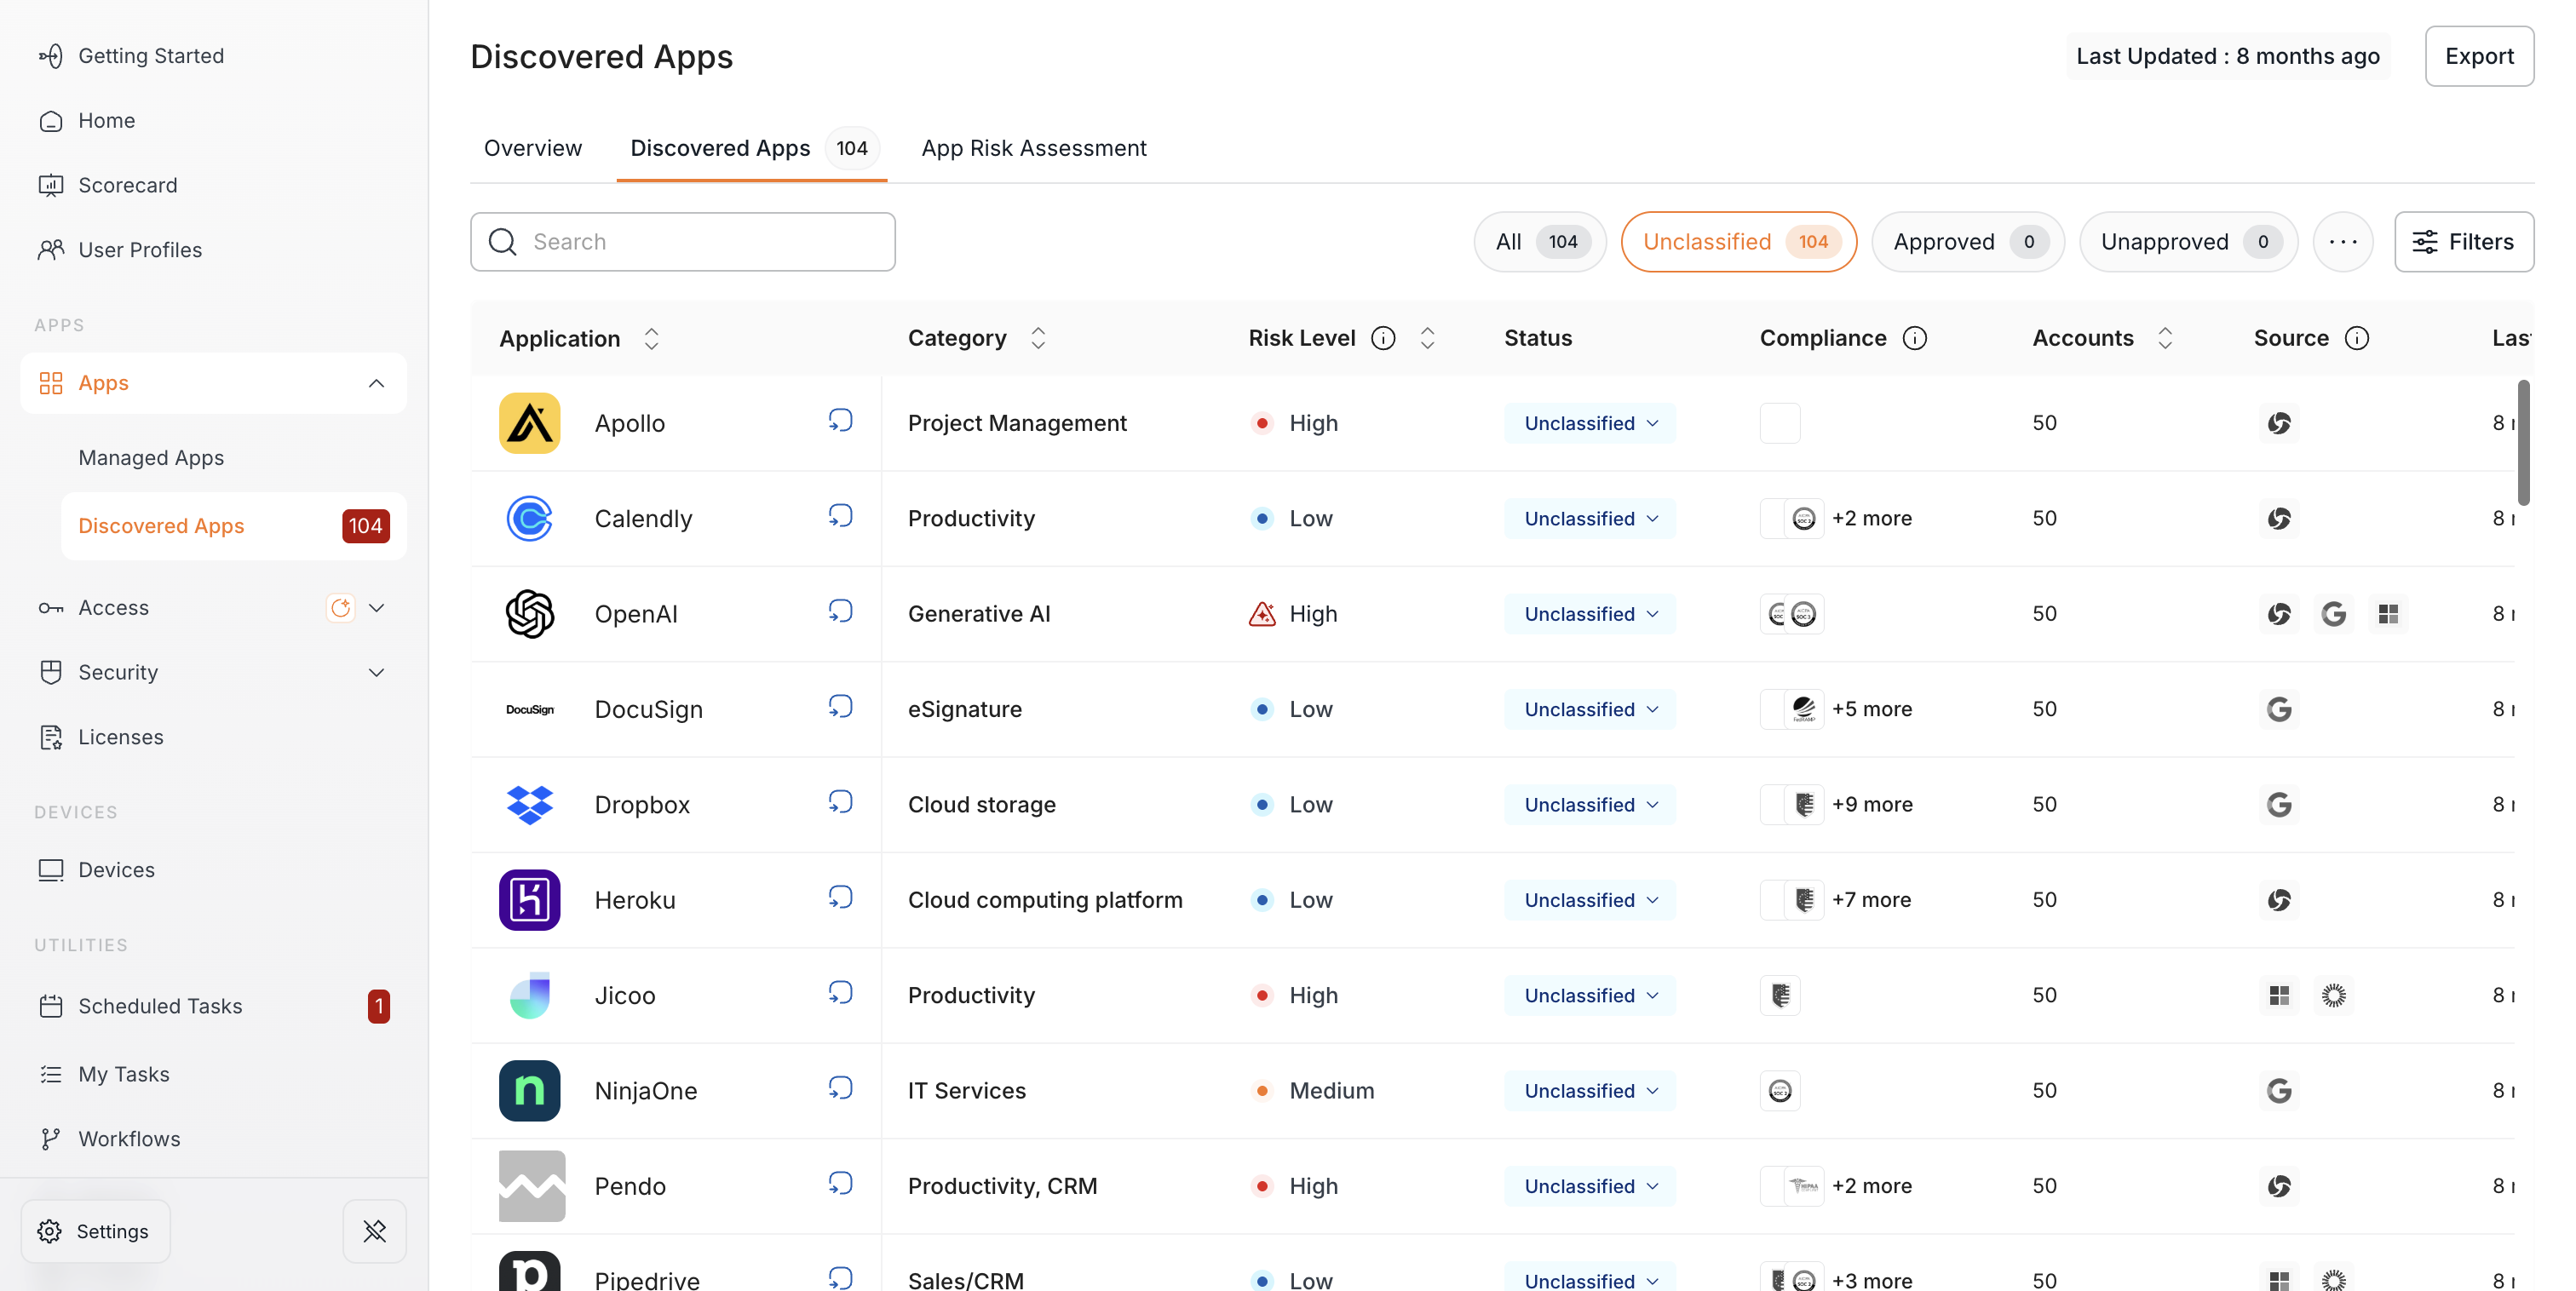Open the Filters button
Viewport: 2576px width, 1291px height.
[x=2464, y=242]
